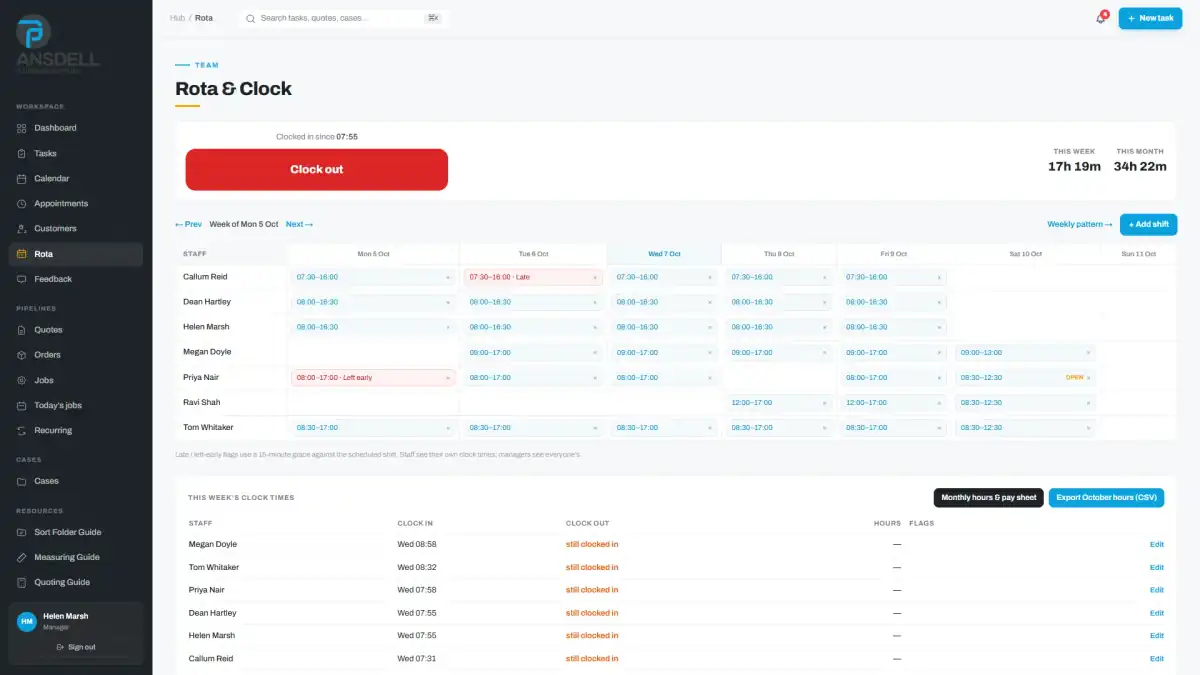Click the Recurring arrows icon
Viewport: 1200px width, 675px height.
pyautogui.click(x=22, y=431)
